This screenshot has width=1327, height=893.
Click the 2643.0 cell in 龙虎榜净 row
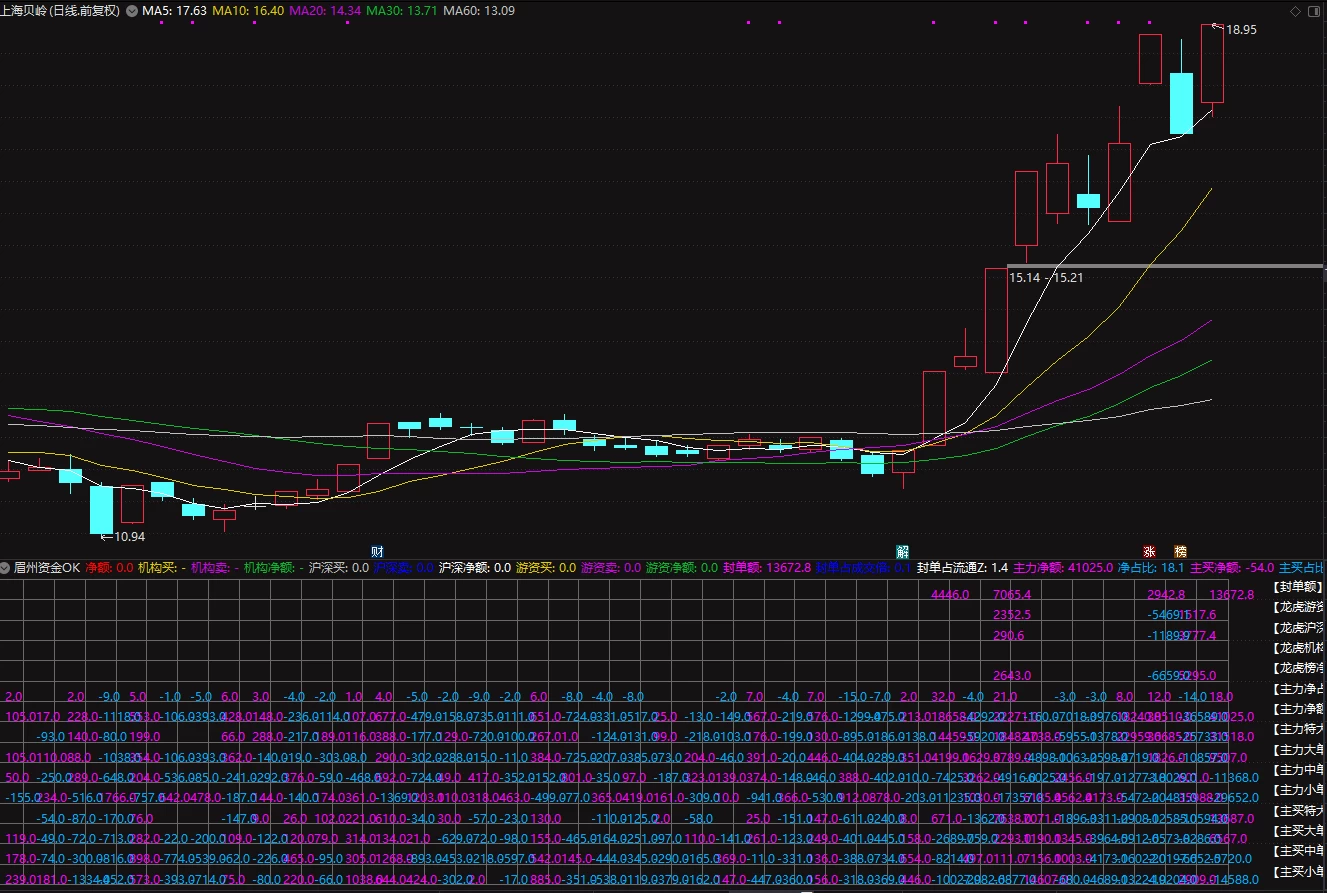pos(1011,676)
